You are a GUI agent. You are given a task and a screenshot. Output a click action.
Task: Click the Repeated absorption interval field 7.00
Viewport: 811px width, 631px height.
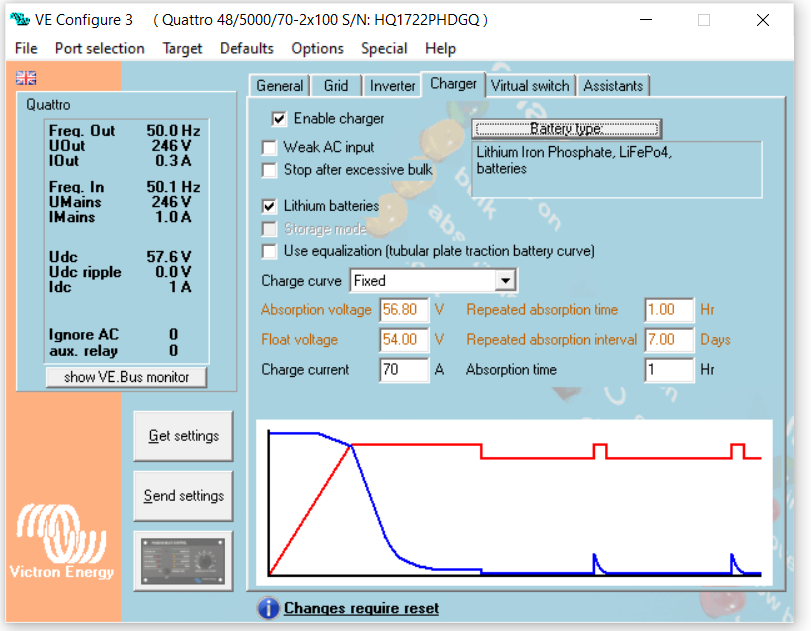click(x=669, y=340)
